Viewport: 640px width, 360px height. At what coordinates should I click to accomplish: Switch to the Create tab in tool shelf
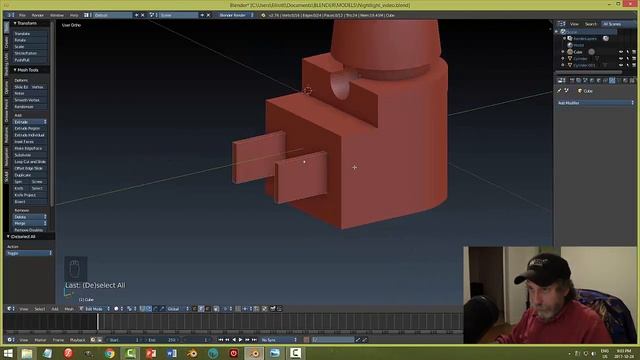[7, 43]
